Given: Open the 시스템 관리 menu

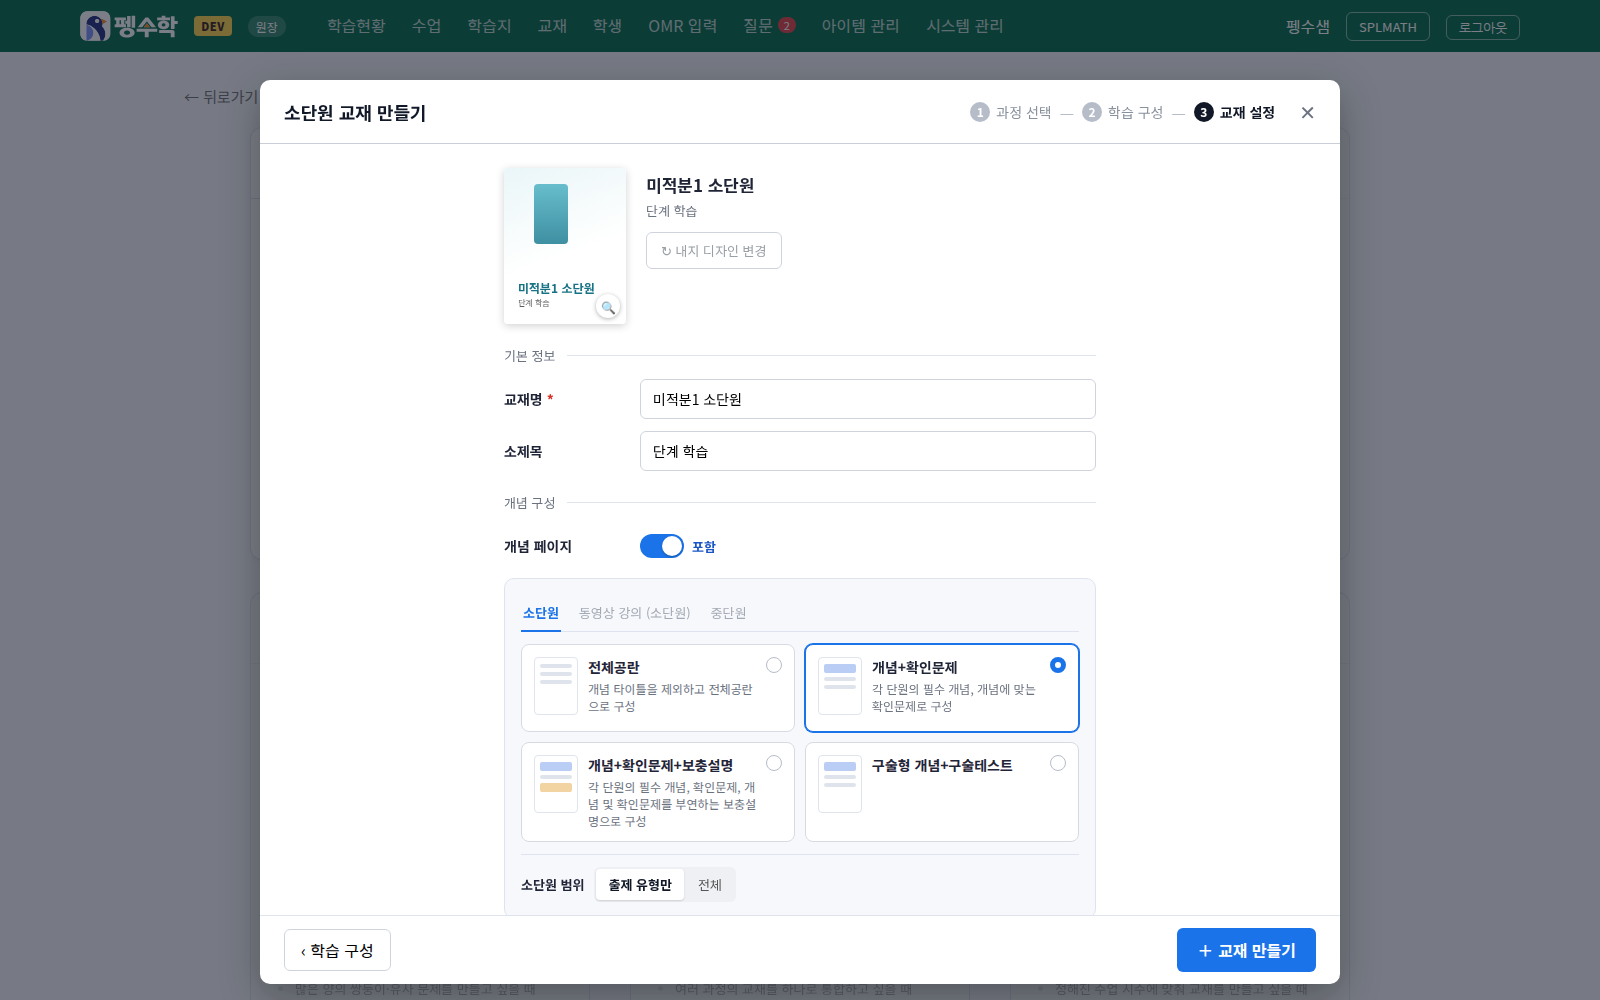Looking at the screenshot, I should click(965, 26).
